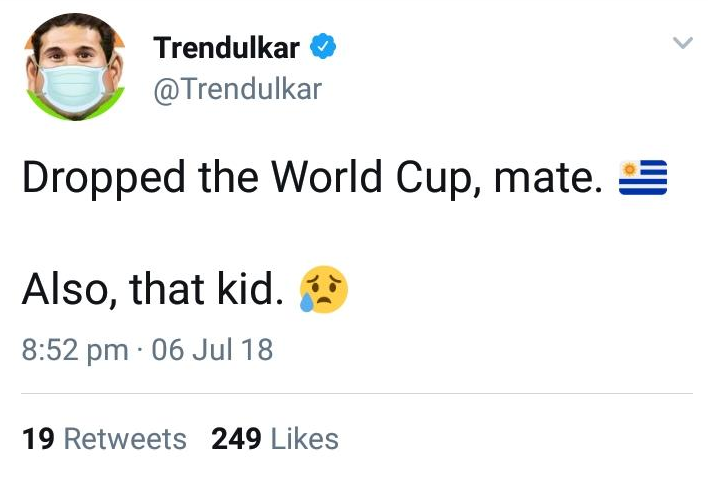Image resolution: width=708 pixels, height=477 pixels.
Task: View the 249 Likes list
Action: [x=275, y=438]
